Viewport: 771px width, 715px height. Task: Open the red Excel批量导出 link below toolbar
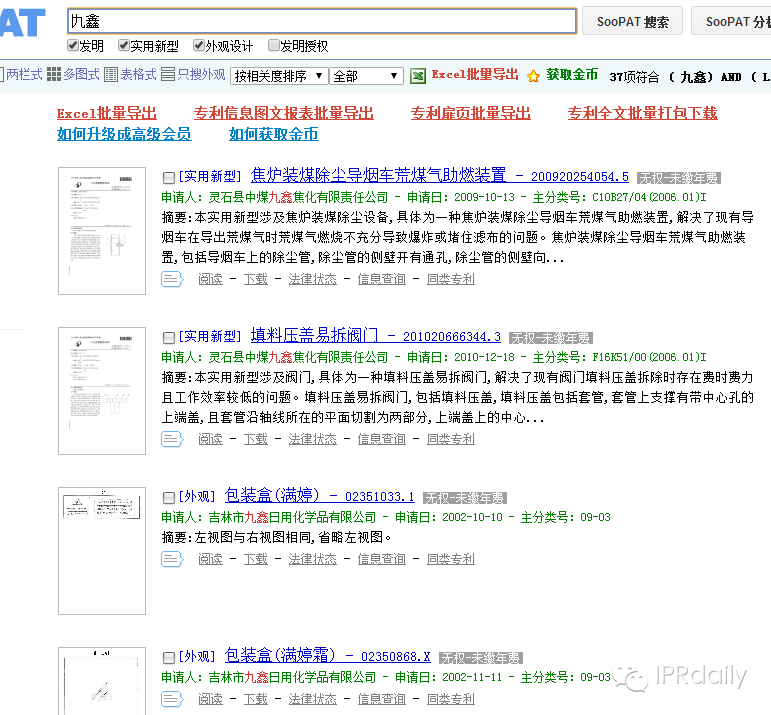click(x=107, y=114)
